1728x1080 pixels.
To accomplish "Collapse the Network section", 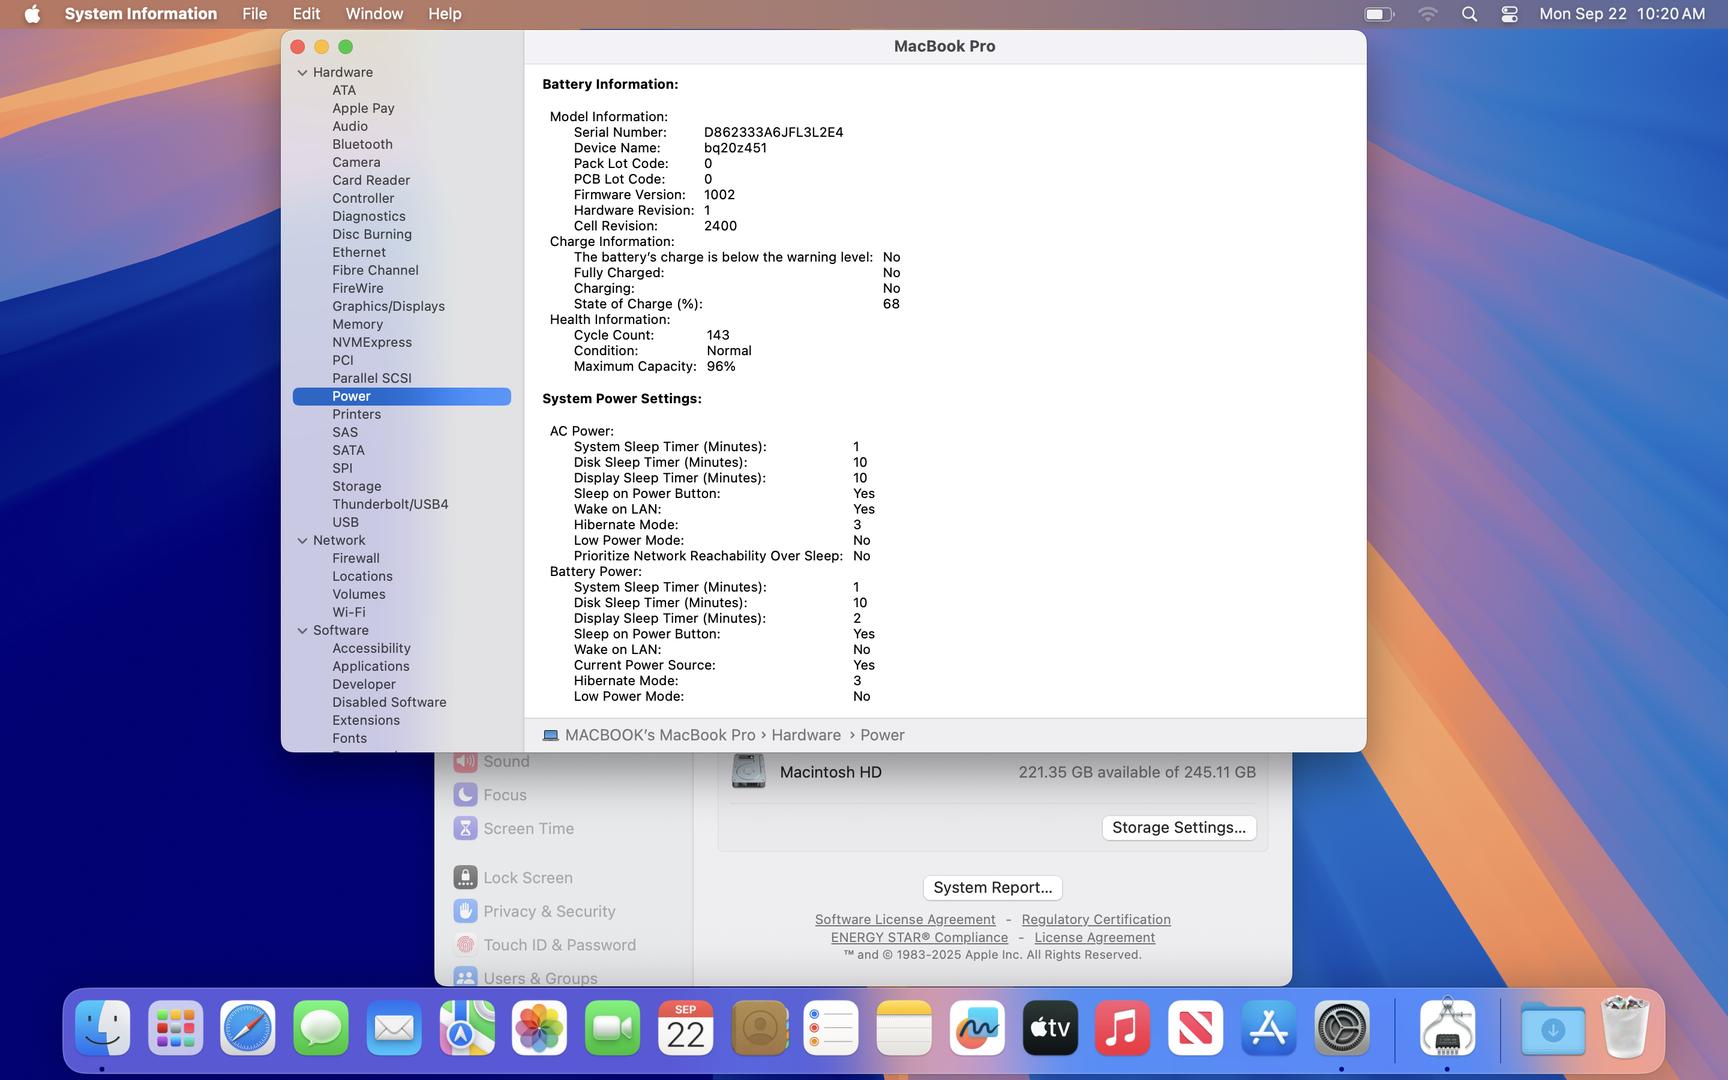I will tap(302, 540).
